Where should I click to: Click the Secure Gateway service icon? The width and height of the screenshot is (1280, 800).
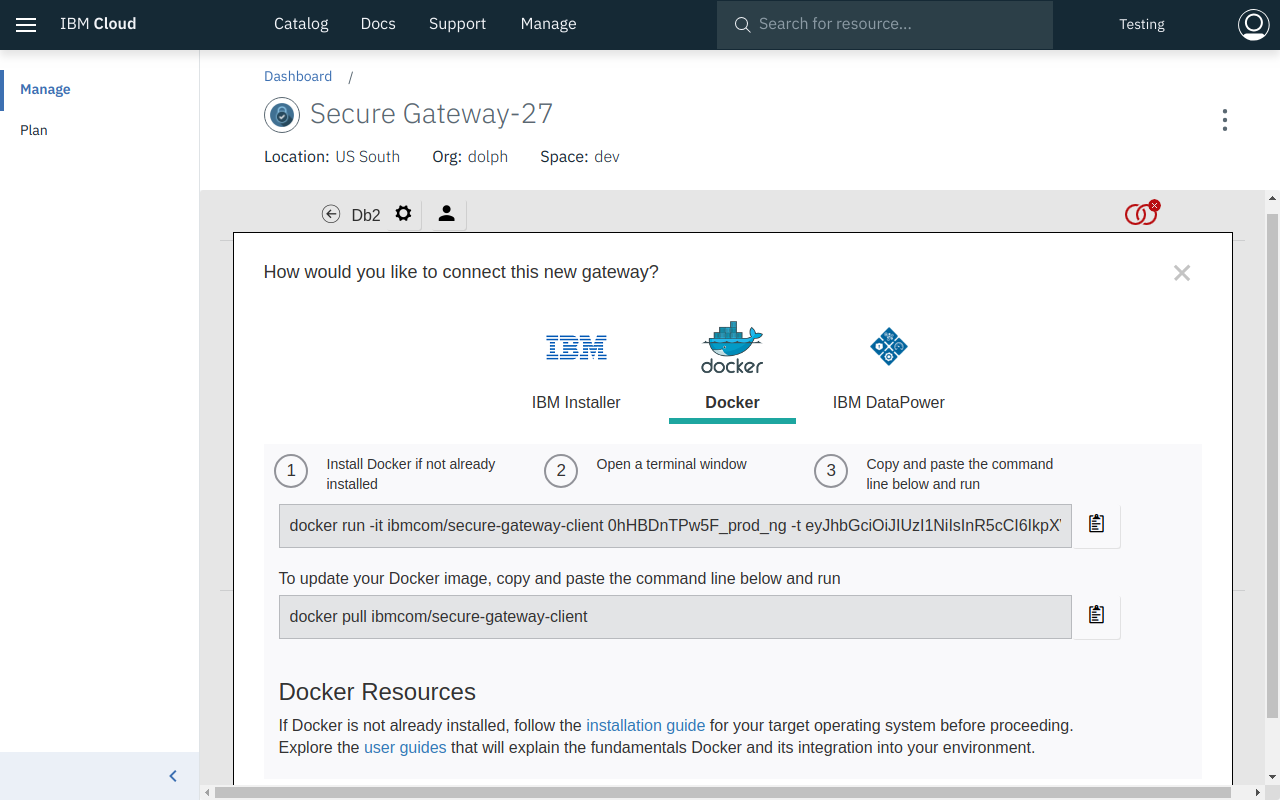click(282, 115)
